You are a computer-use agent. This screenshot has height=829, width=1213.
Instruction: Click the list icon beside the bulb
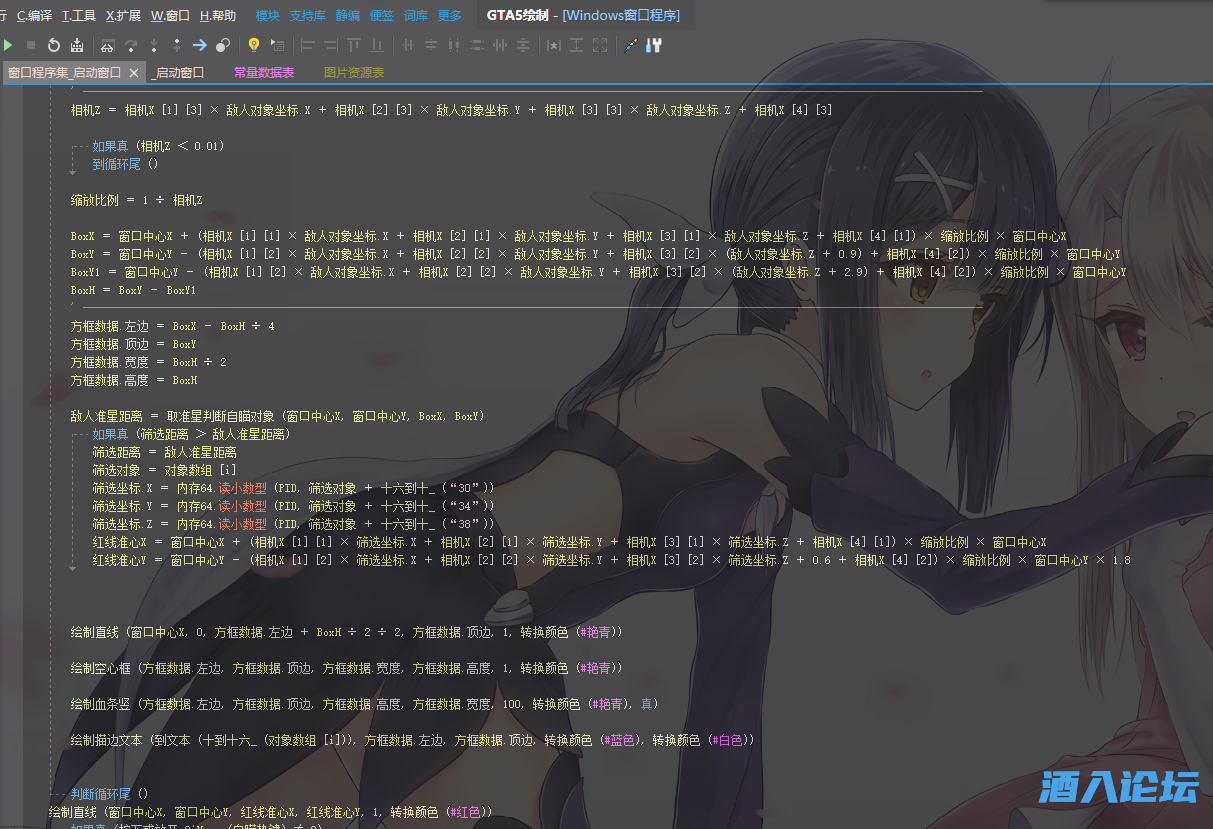click(277, 45)
